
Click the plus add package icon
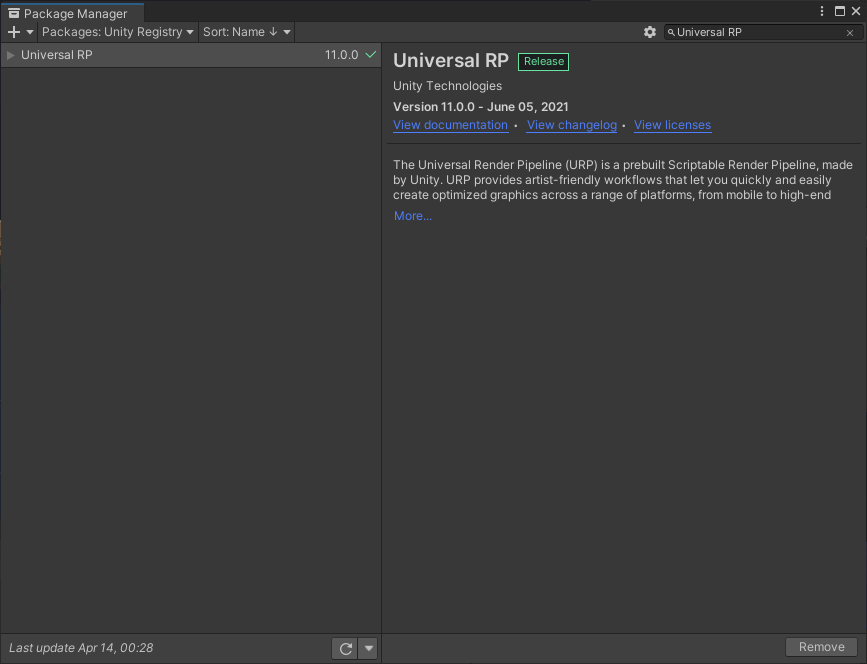pyautogui.click(x=14, y=32)
